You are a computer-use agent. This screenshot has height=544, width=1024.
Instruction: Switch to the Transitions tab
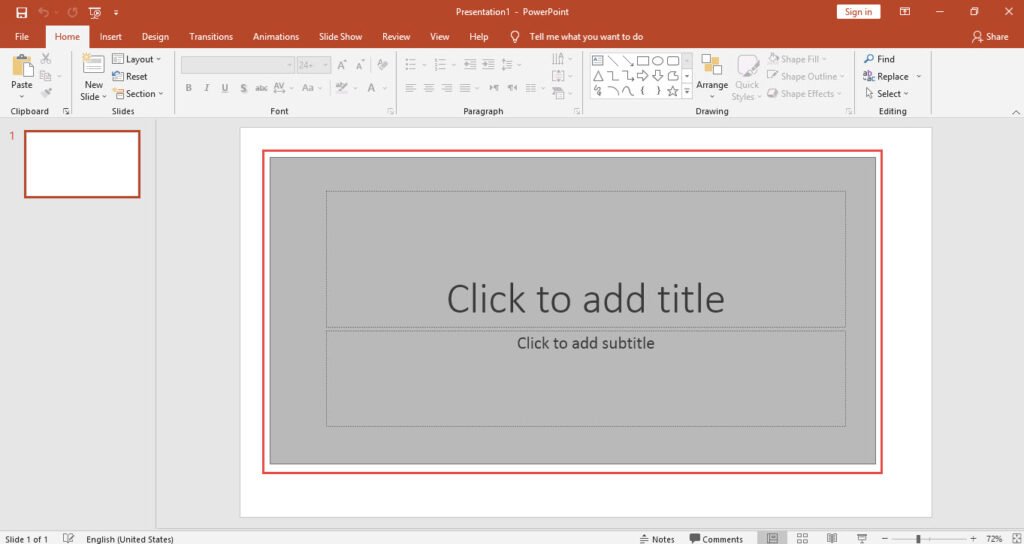point(211,37)
